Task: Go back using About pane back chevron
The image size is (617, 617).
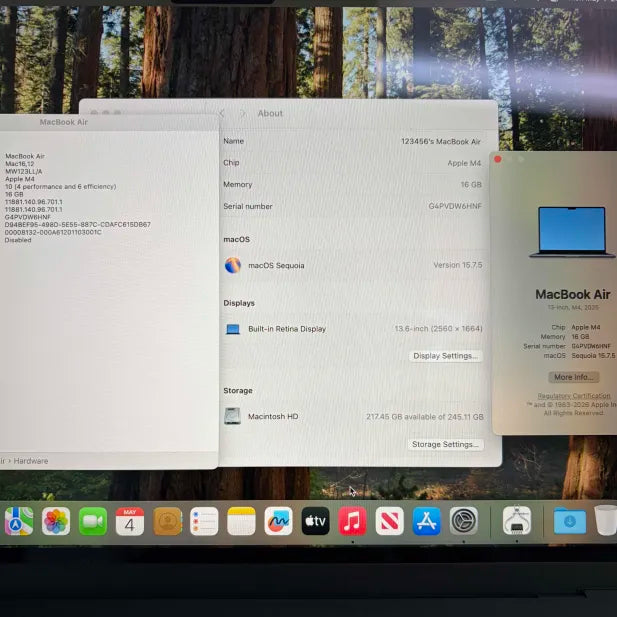Action: (222, 114)
